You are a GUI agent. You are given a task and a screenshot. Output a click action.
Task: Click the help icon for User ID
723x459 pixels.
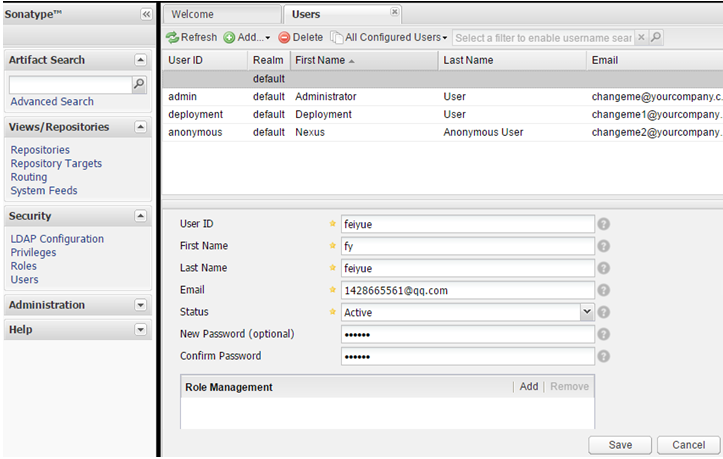(604, 224)
